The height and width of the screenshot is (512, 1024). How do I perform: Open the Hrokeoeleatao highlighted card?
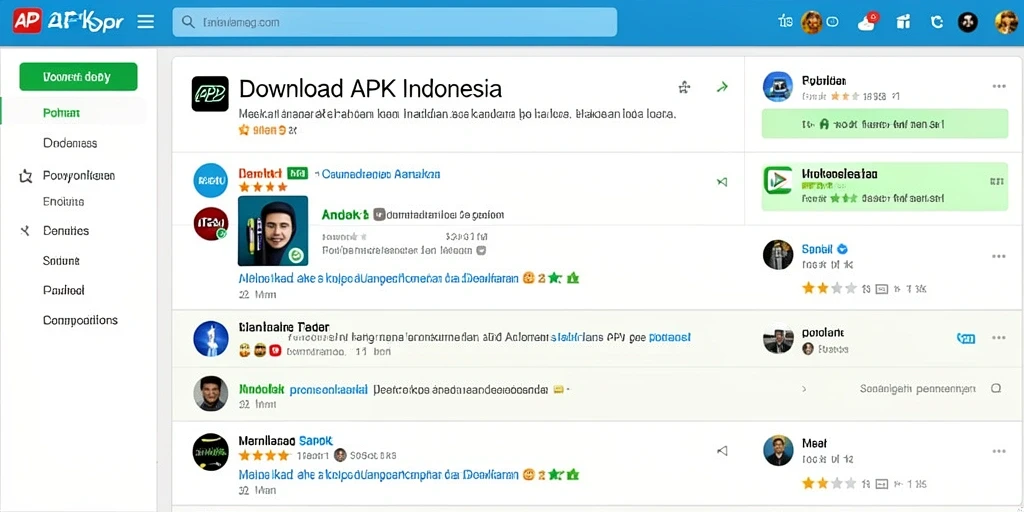[x=885, y=186]
